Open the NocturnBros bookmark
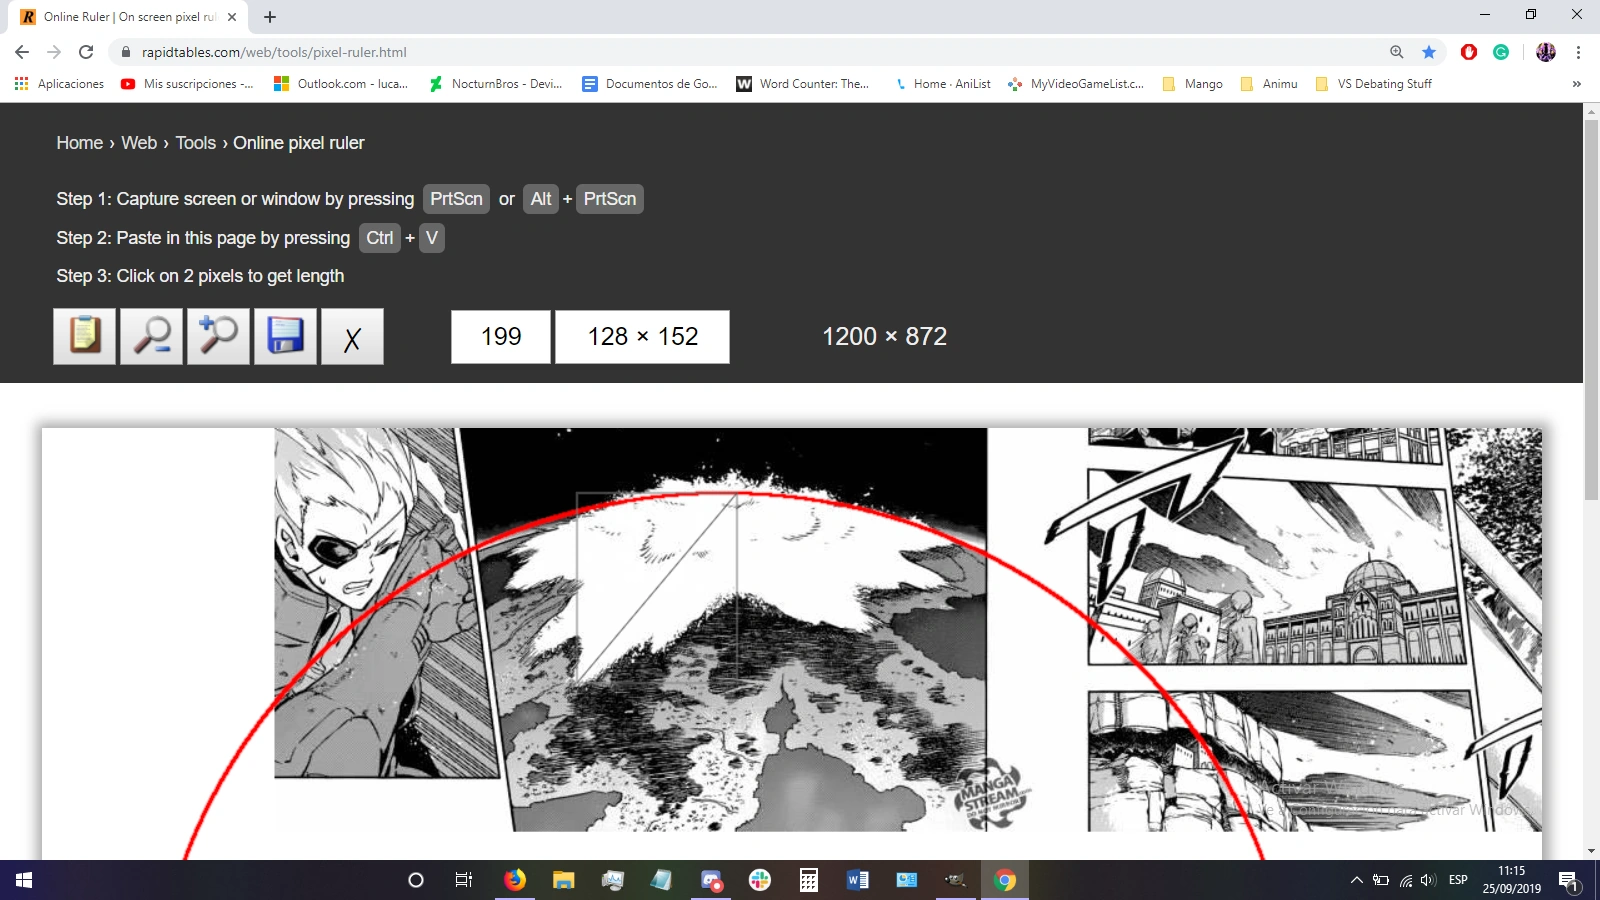Screen dimensions: 1600x900 [x=496, y=84]
